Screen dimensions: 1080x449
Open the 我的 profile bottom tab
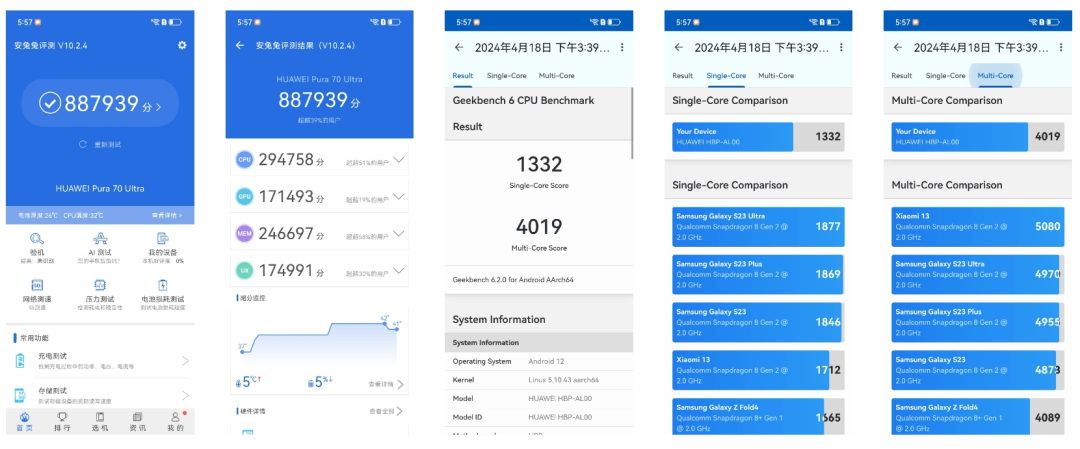pyautogui.click(x=176, y=421)
